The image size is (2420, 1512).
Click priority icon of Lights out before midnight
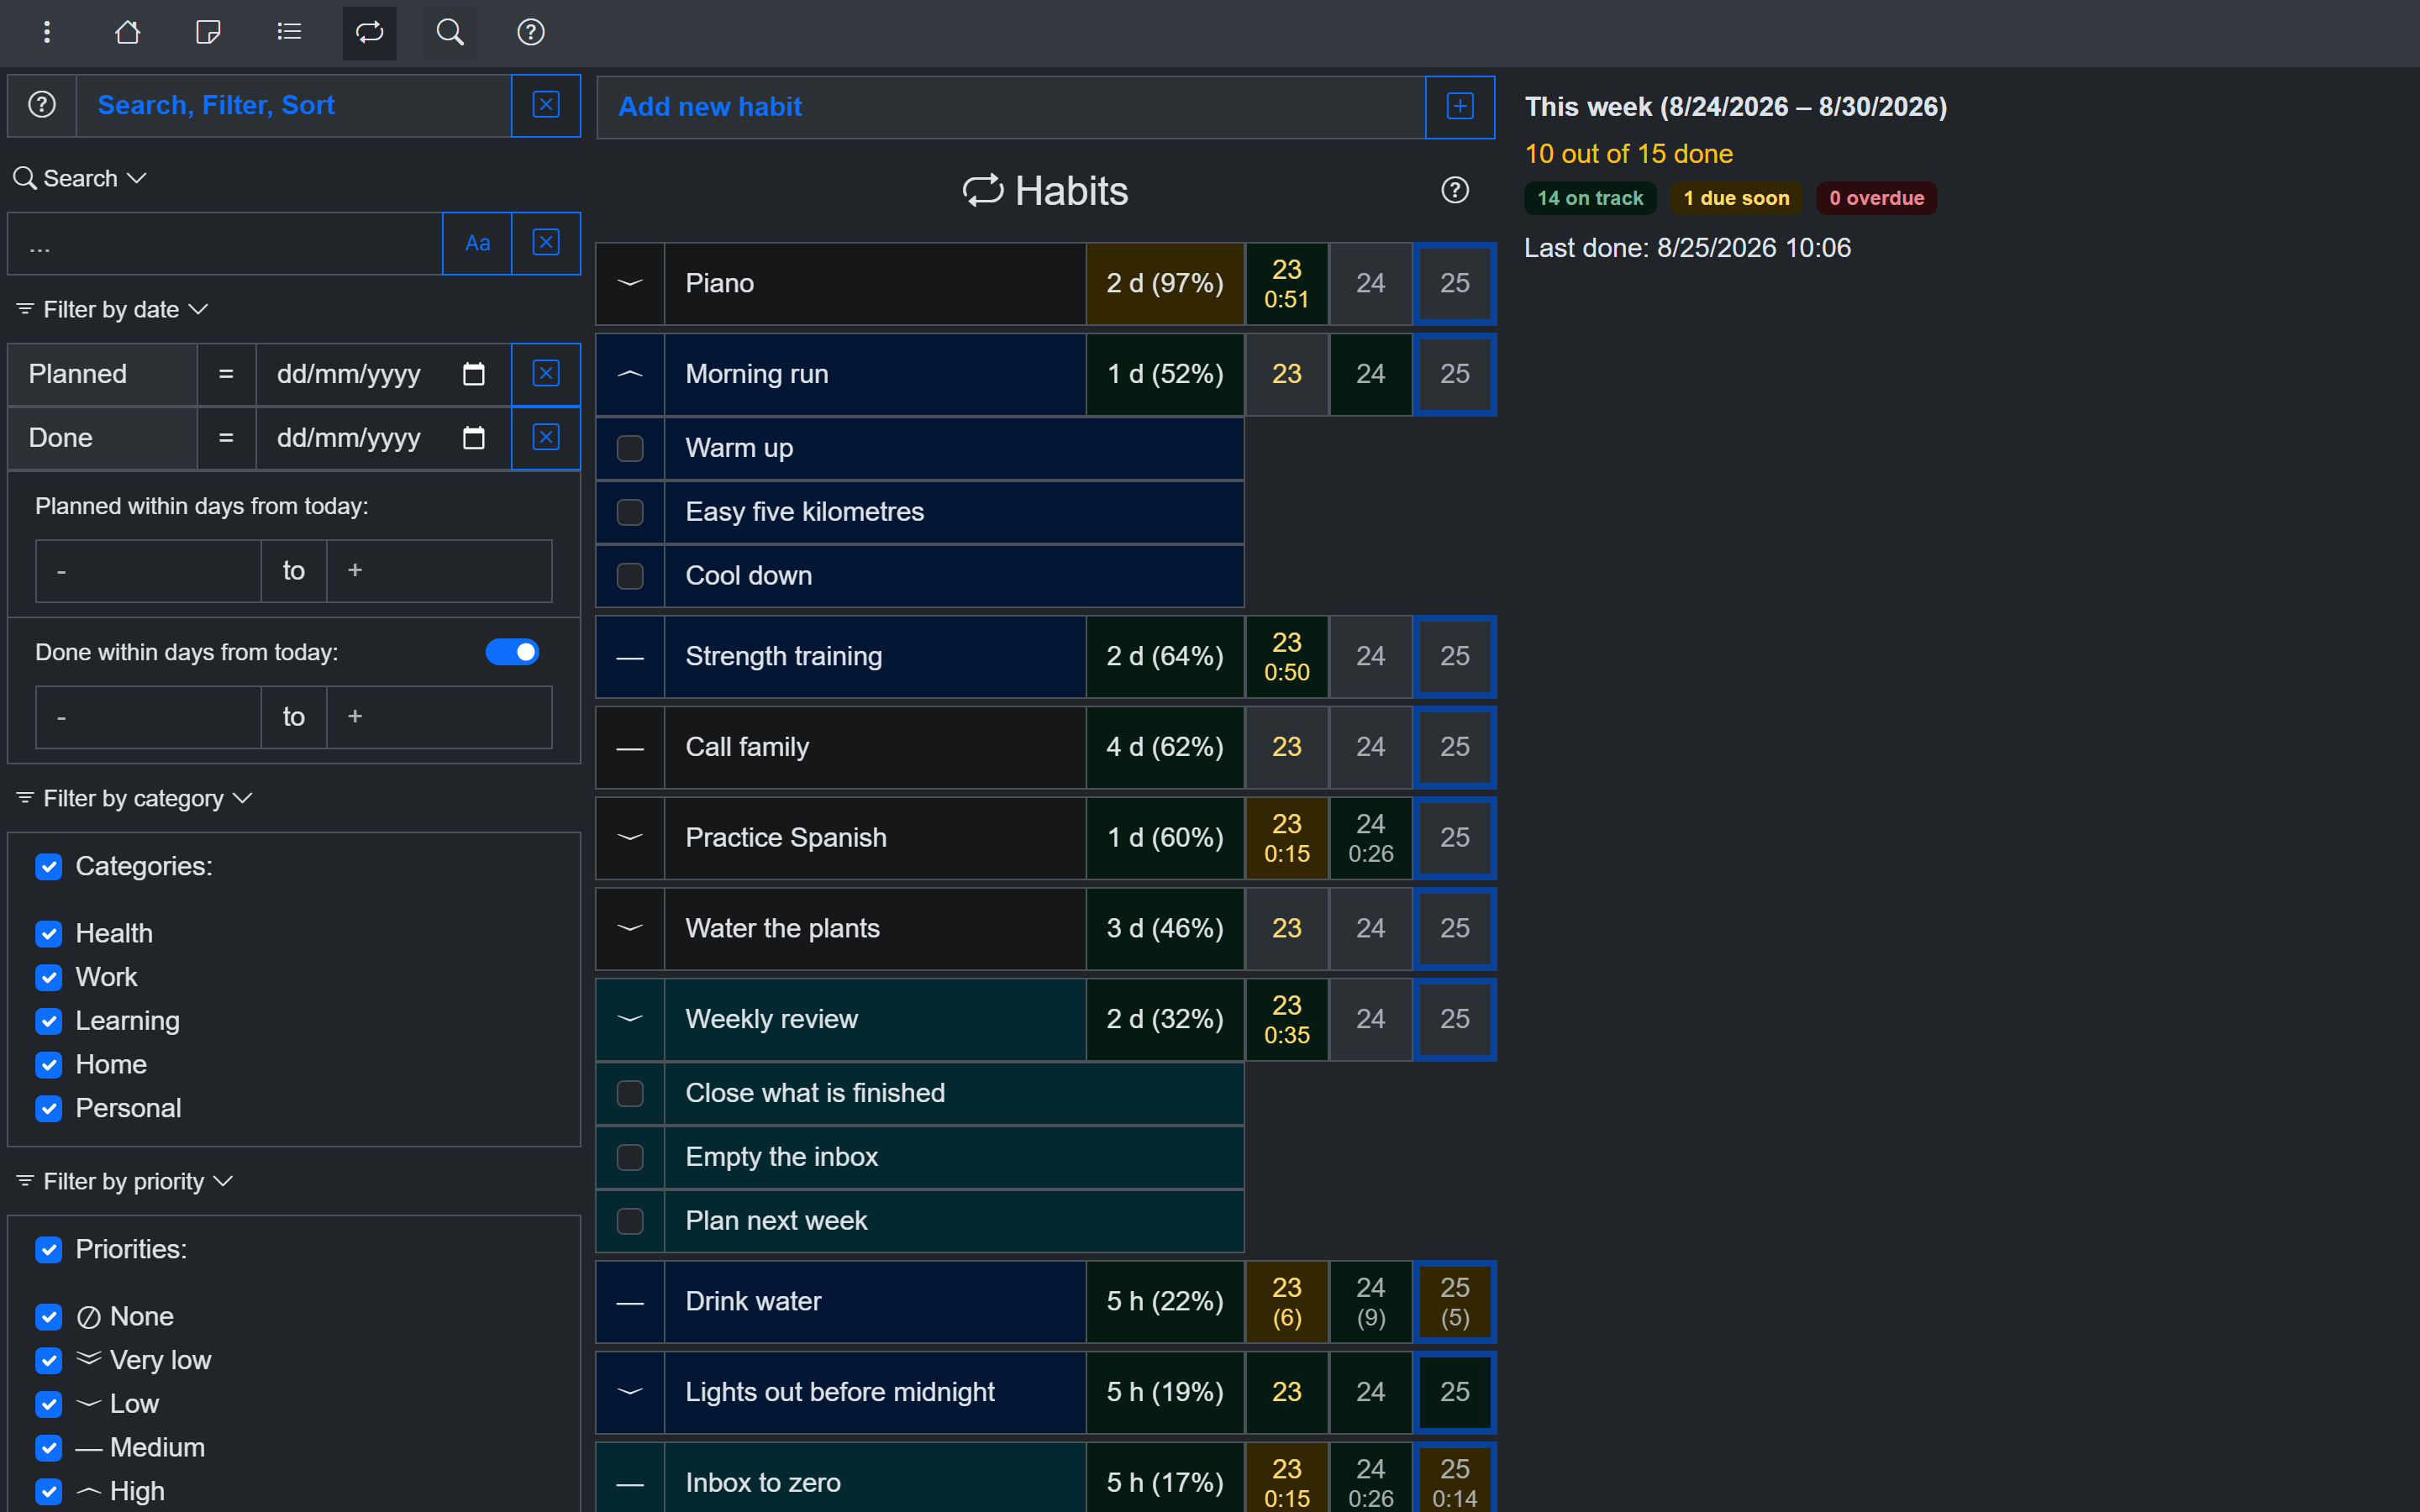click(x=630, y=1392)
